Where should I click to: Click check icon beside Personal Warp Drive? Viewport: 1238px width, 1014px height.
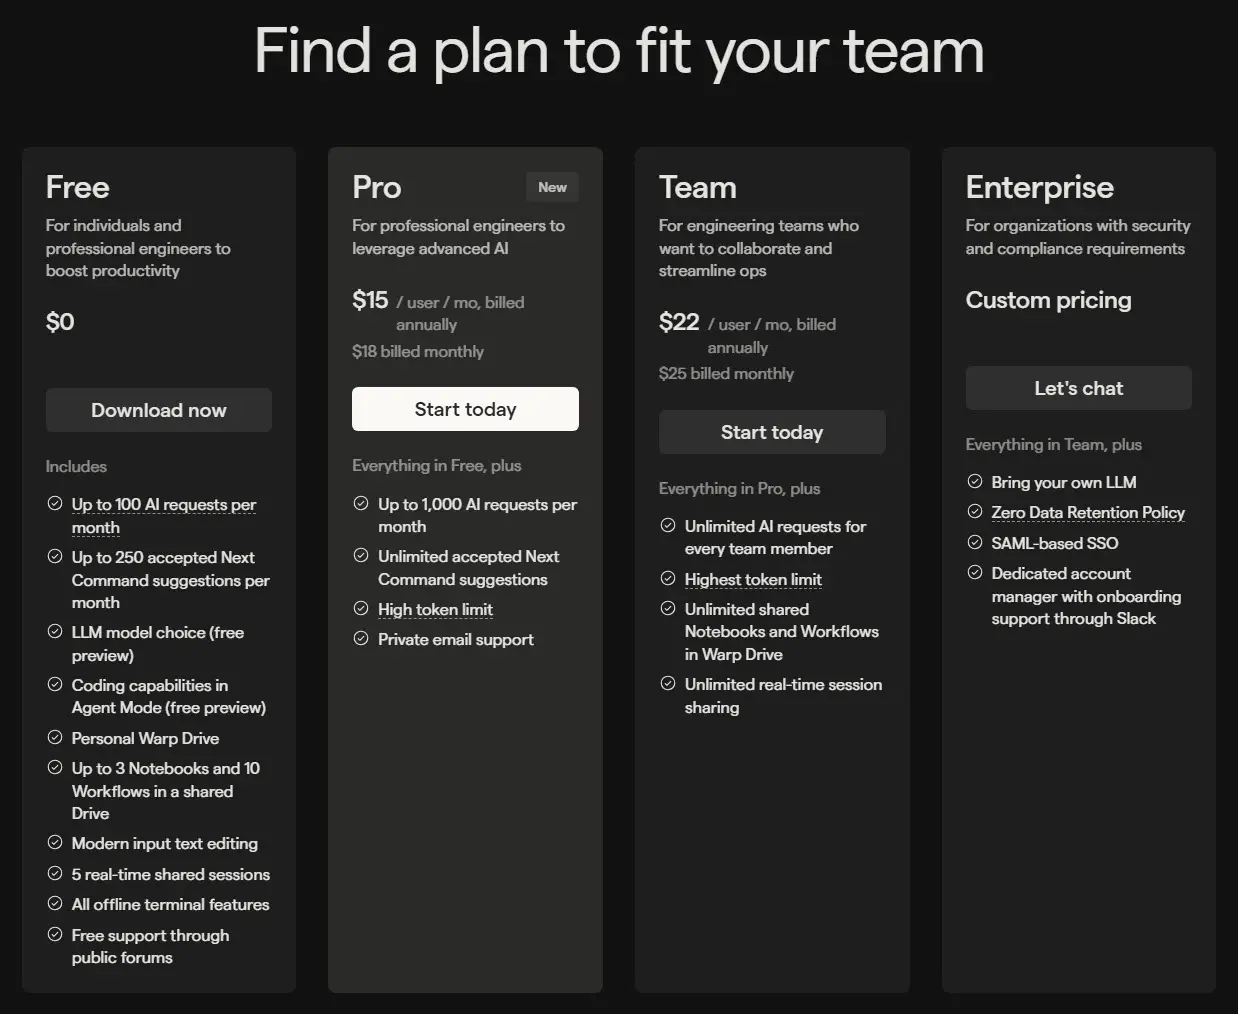55,738
